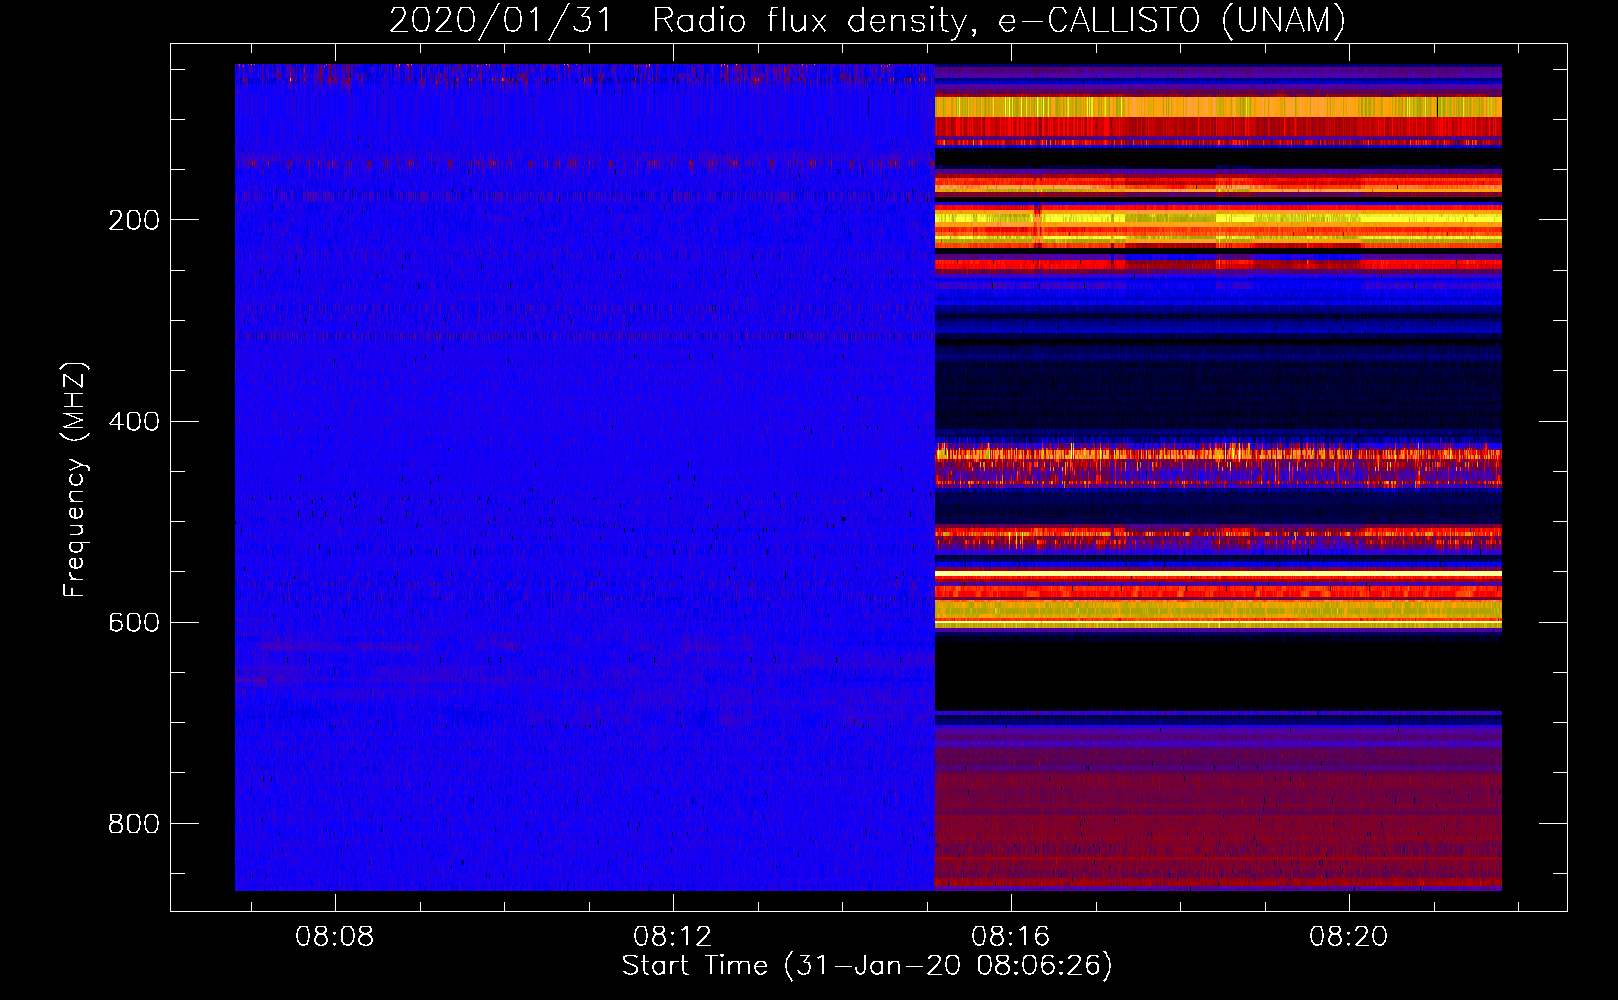Click the 'Frequency (MHZ)' axis label
Image resolution: width=1618 pixels, height=1000 pixels.
tap(75, 480)
